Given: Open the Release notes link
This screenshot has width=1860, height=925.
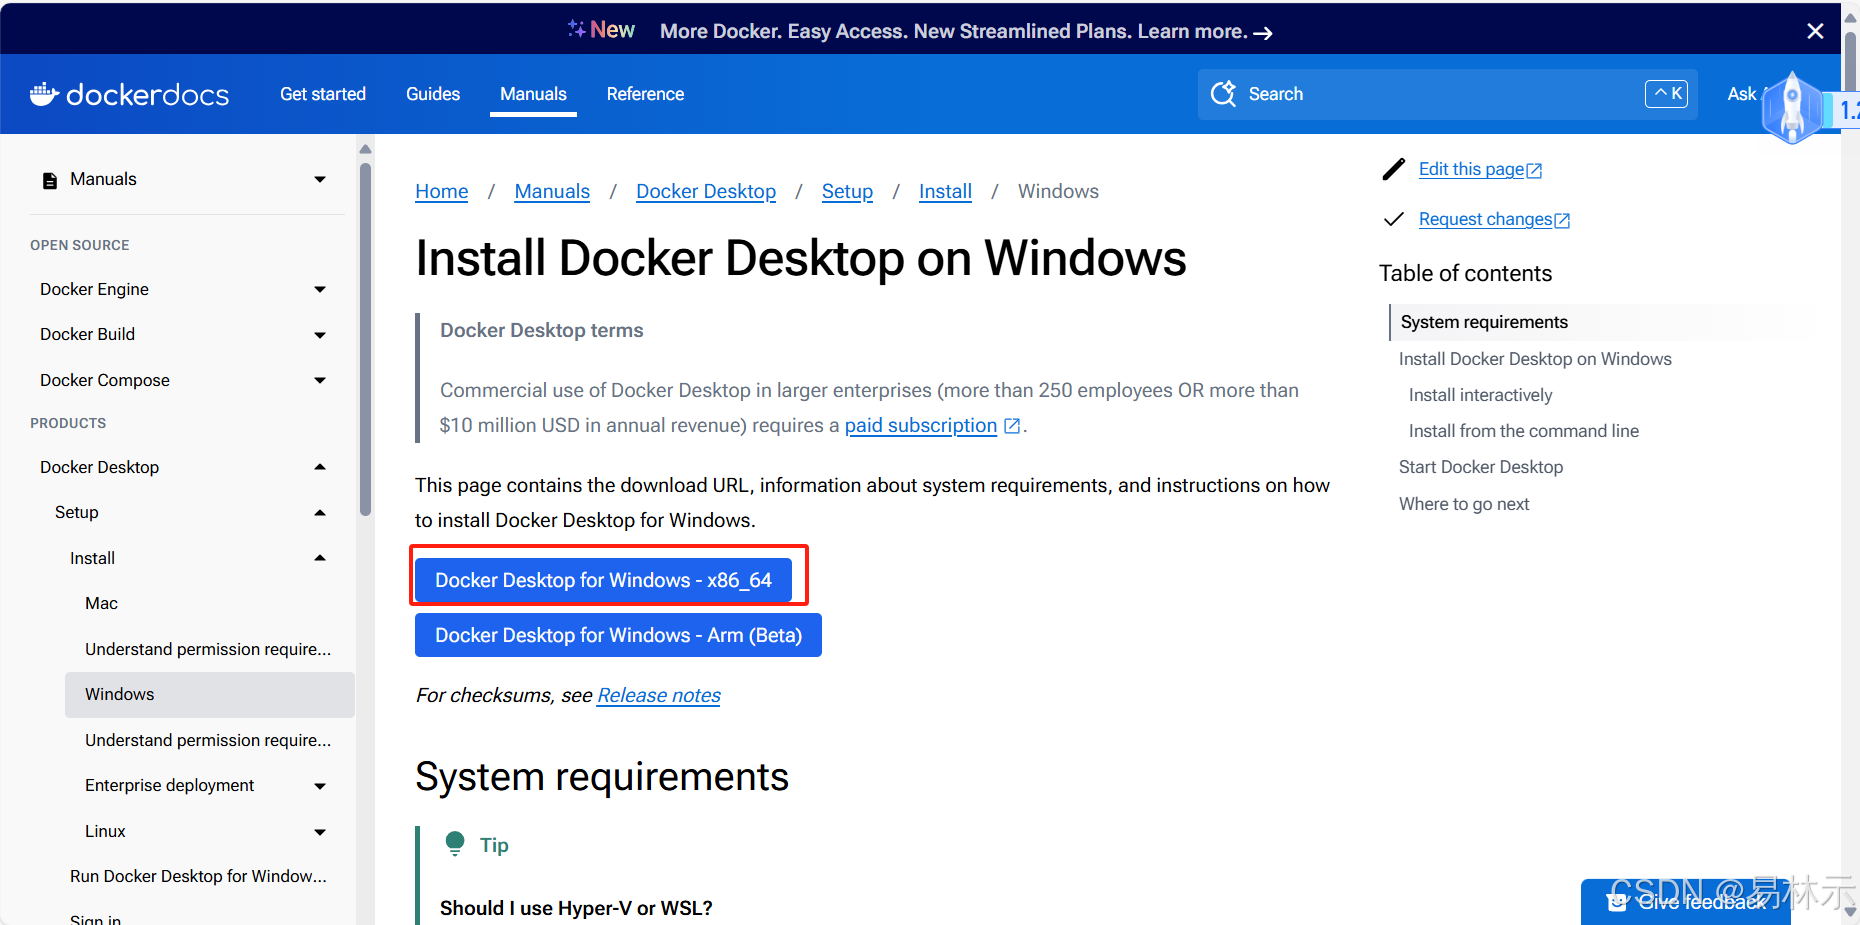Looking at the screenshot, I should [659, 695].
